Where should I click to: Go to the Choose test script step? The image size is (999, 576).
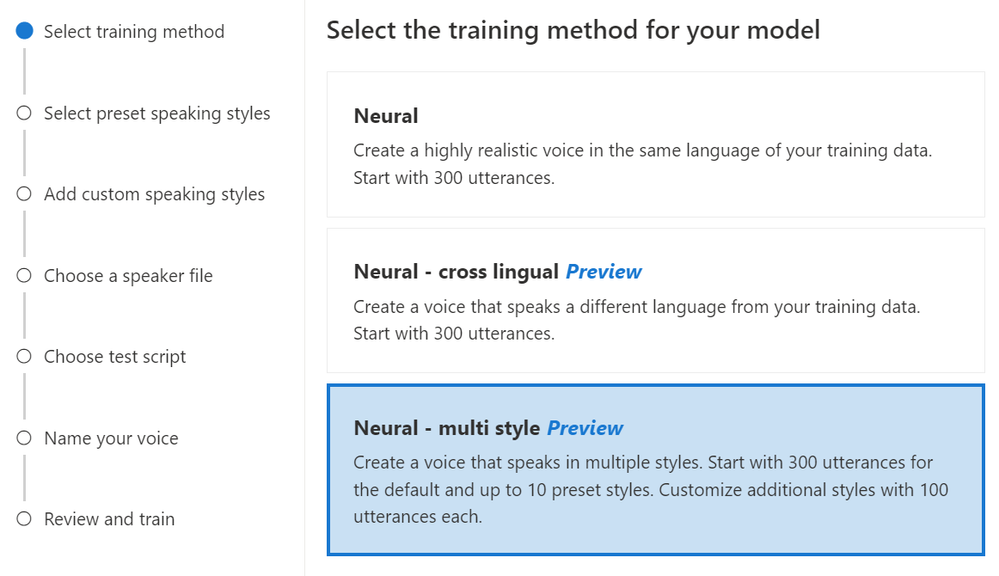coord(115,357)
